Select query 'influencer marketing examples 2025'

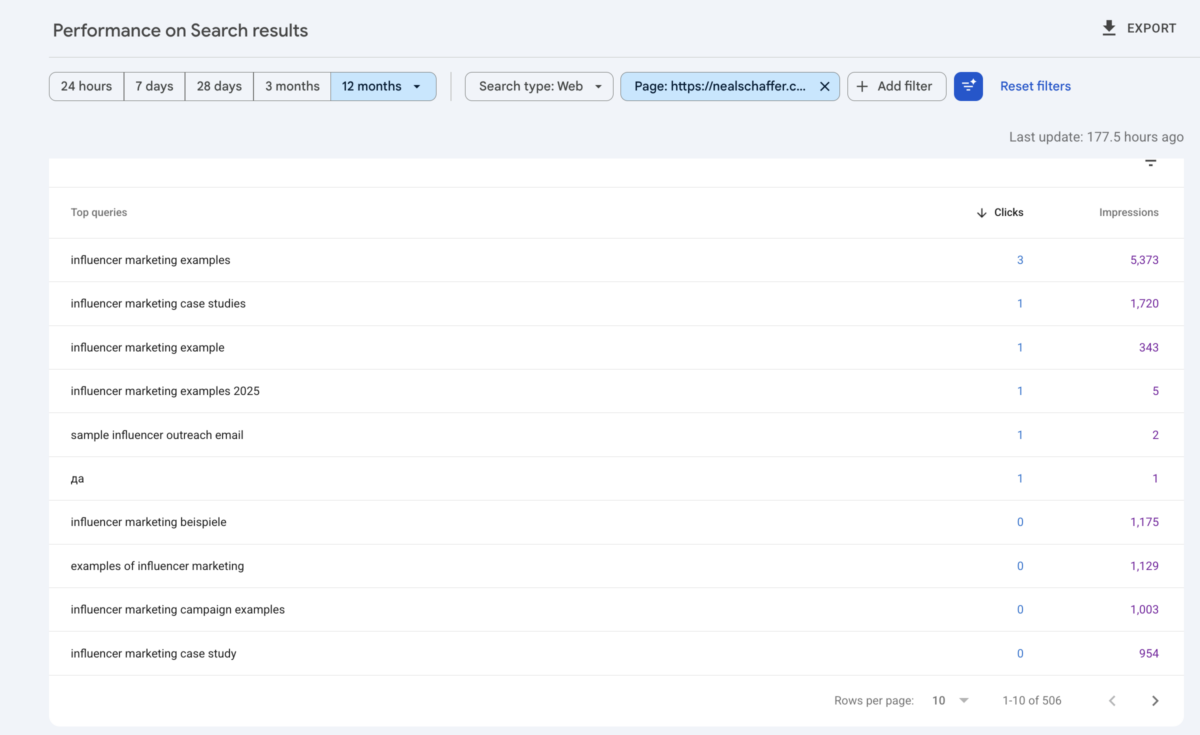(165, 391)
